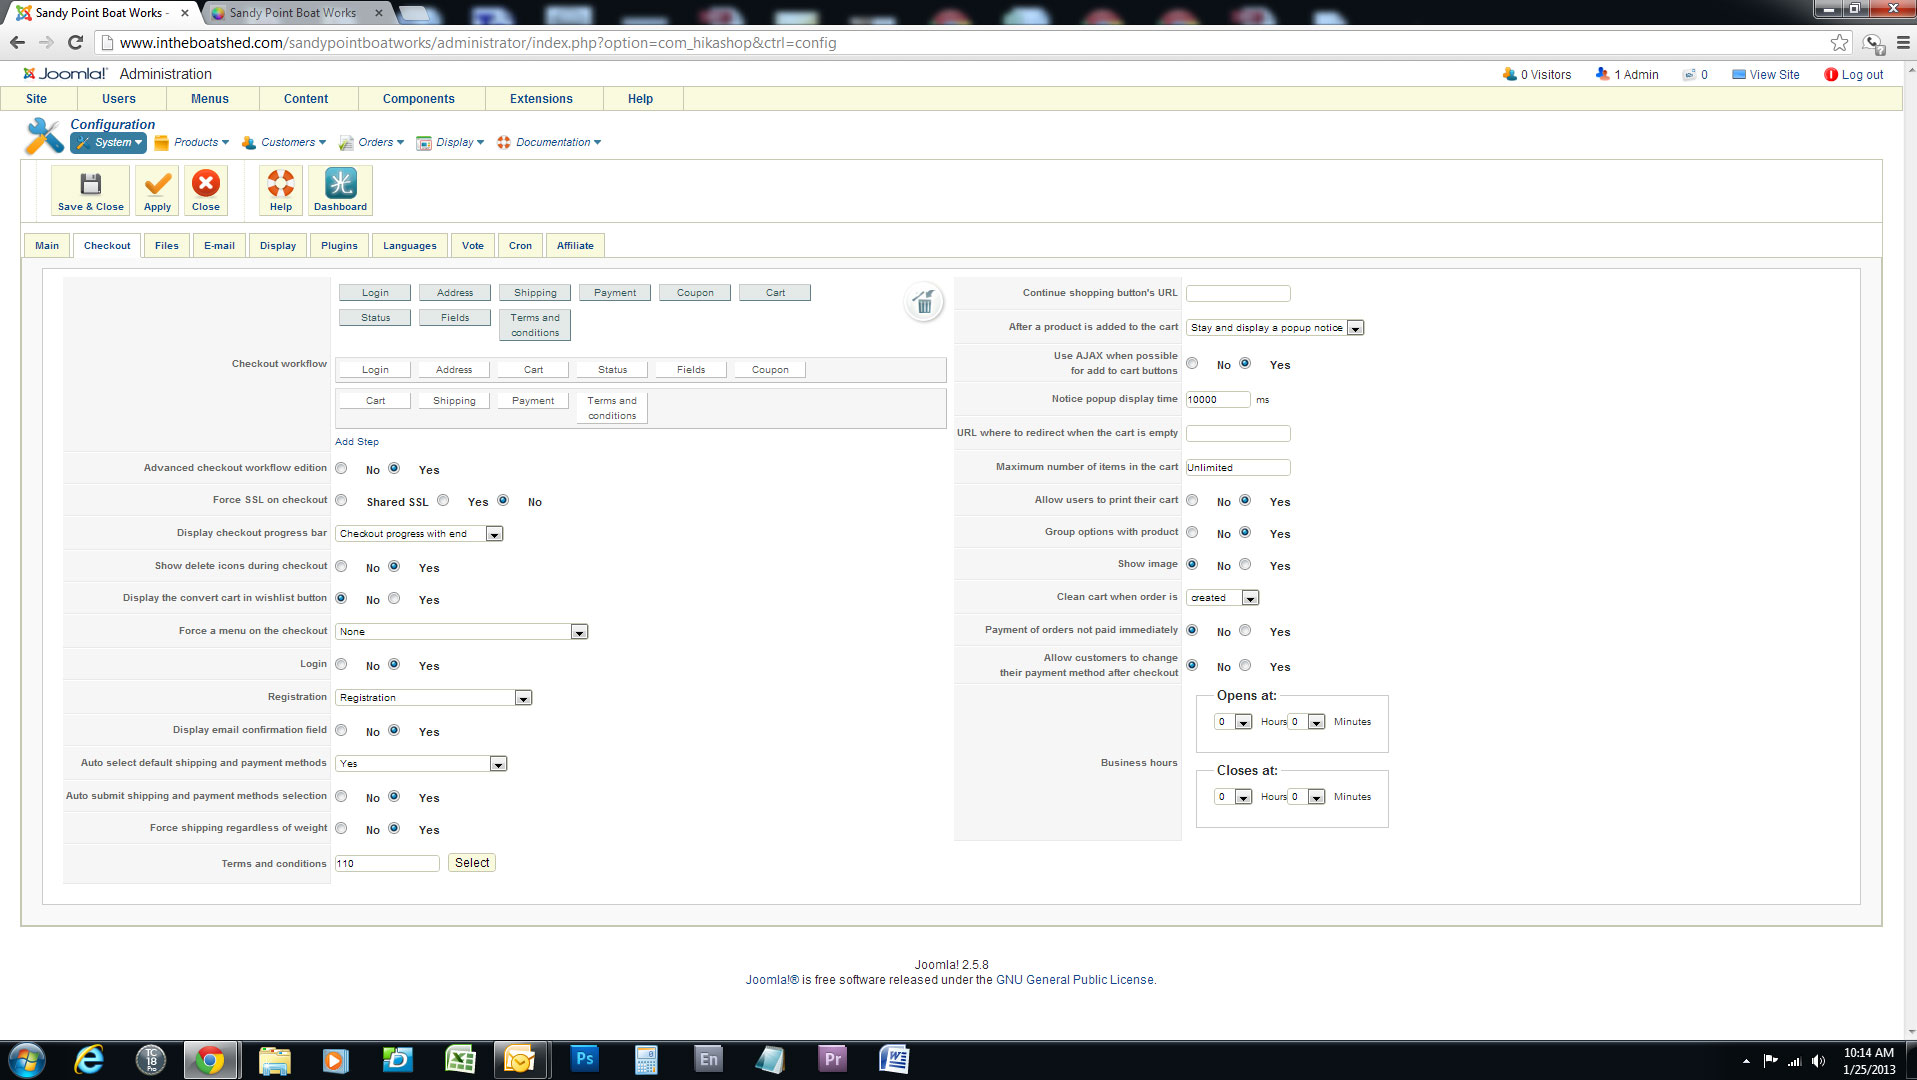This screenshot has height=1080, width=1917.
Task: Open the Orders dropdown menu
Action: point(372,143)
